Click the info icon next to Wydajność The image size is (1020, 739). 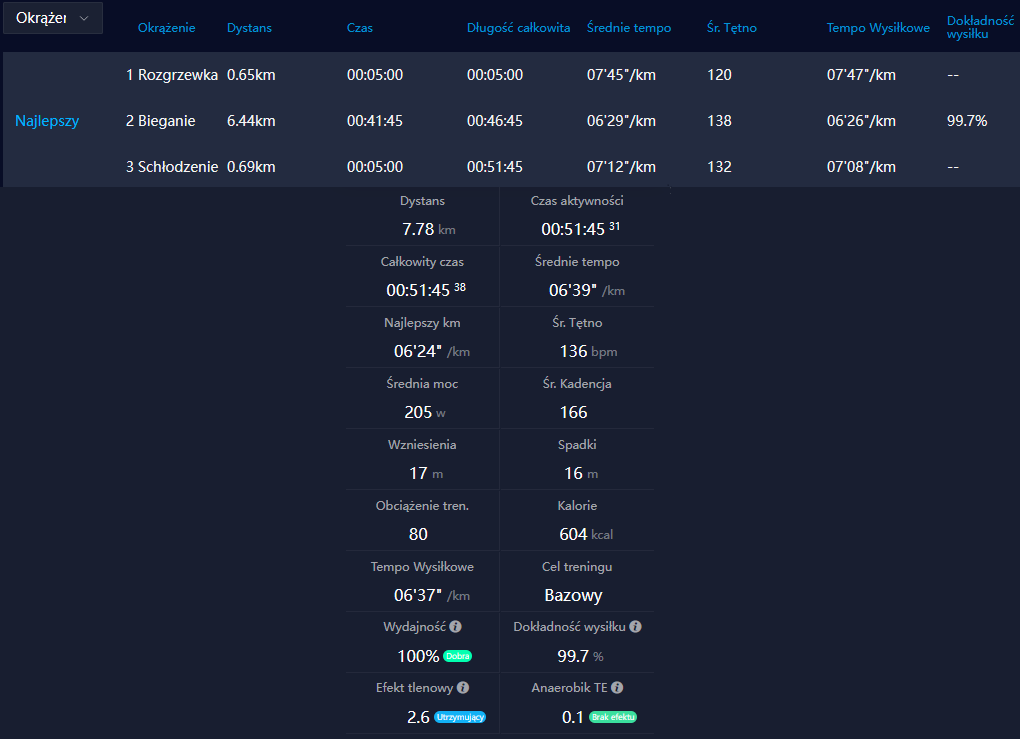pos(456,627)
